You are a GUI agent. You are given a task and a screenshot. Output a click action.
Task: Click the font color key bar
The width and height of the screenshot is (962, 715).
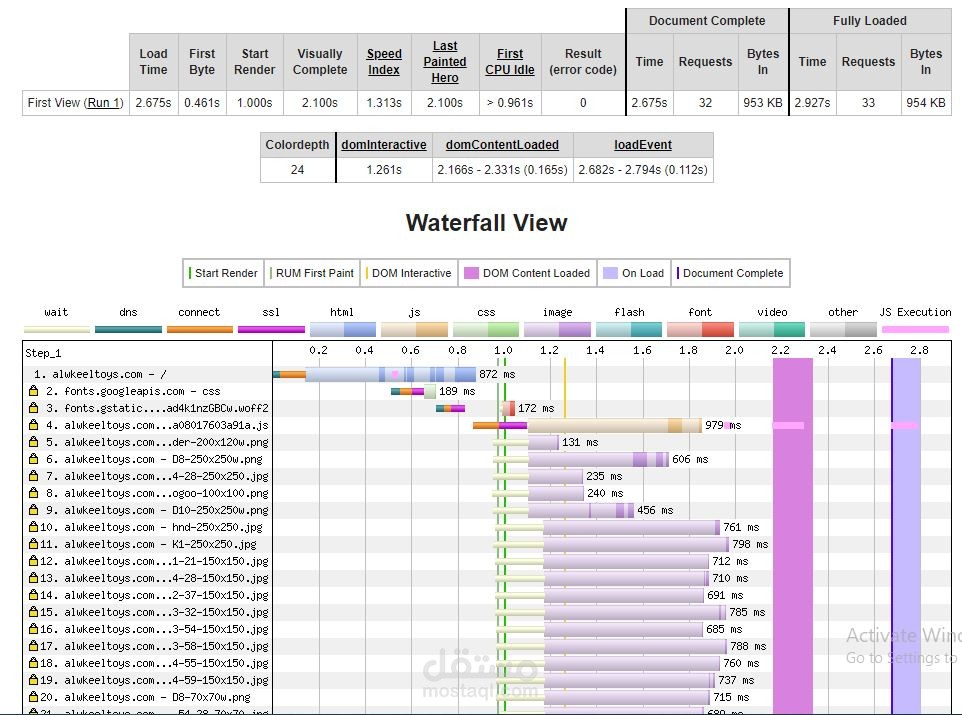pos(700,330)
